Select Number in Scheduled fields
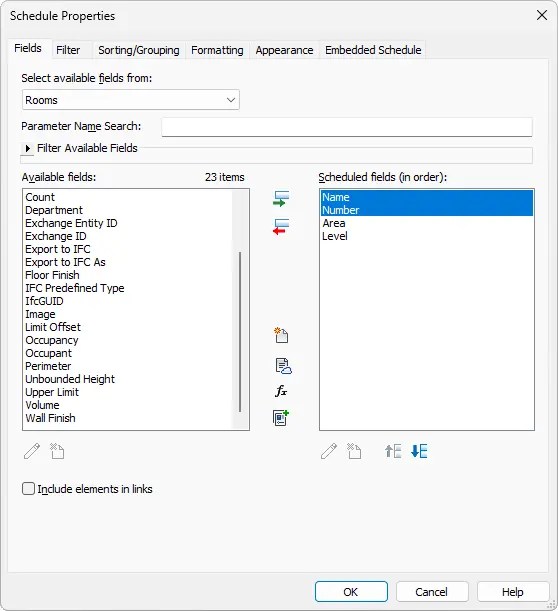 427,210
